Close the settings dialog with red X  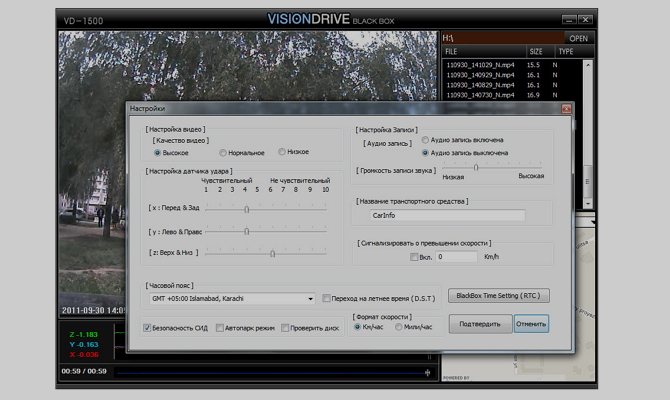pos(566,109)
